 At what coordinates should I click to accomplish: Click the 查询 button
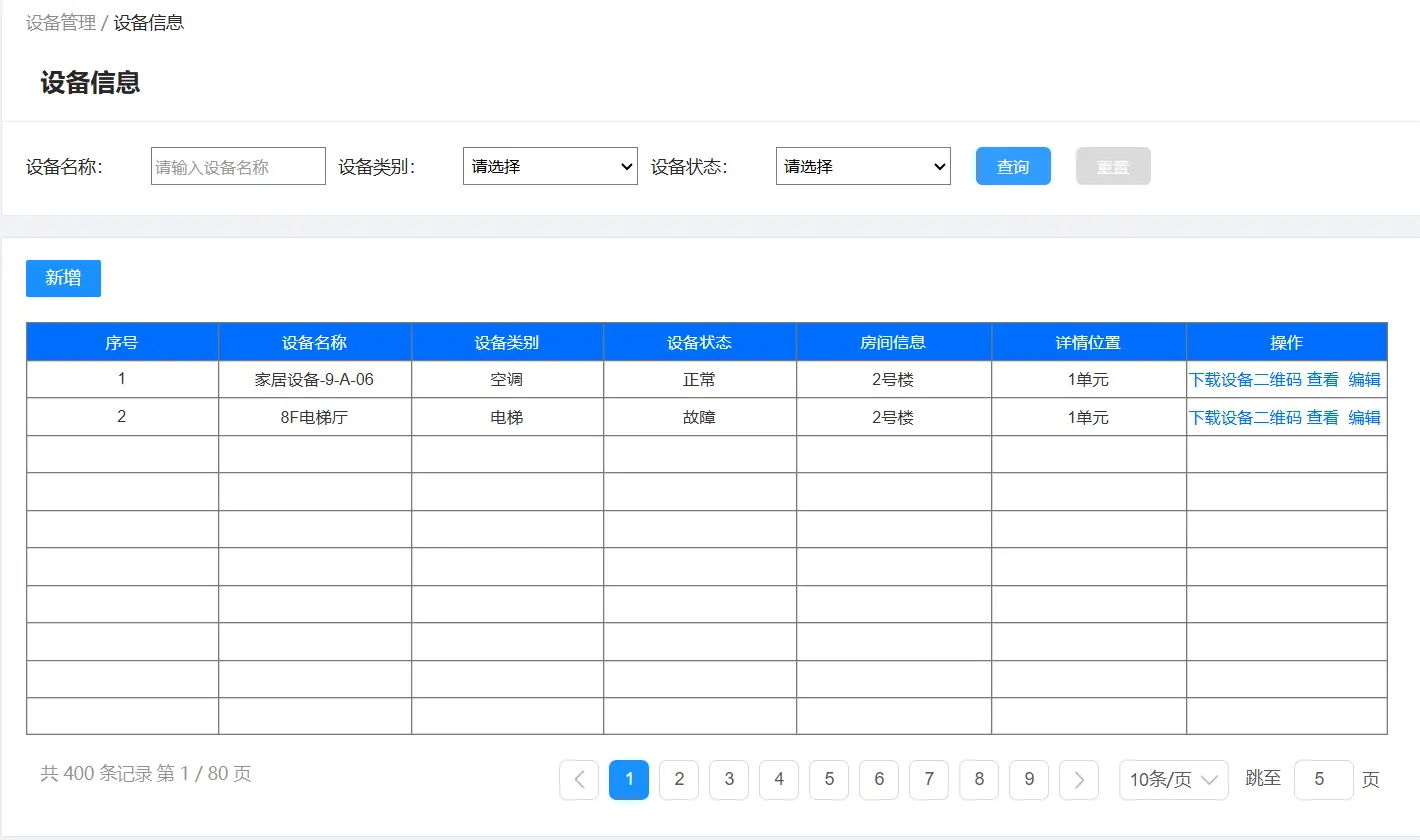point(1013,166)
